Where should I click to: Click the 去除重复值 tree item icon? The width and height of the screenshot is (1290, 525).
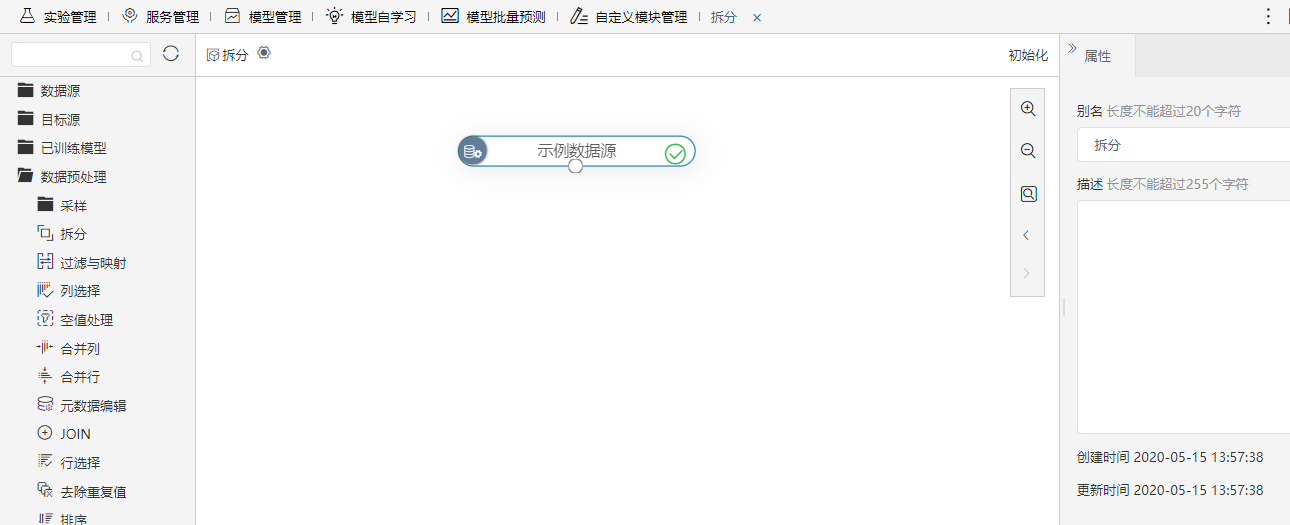coord(44,490)
